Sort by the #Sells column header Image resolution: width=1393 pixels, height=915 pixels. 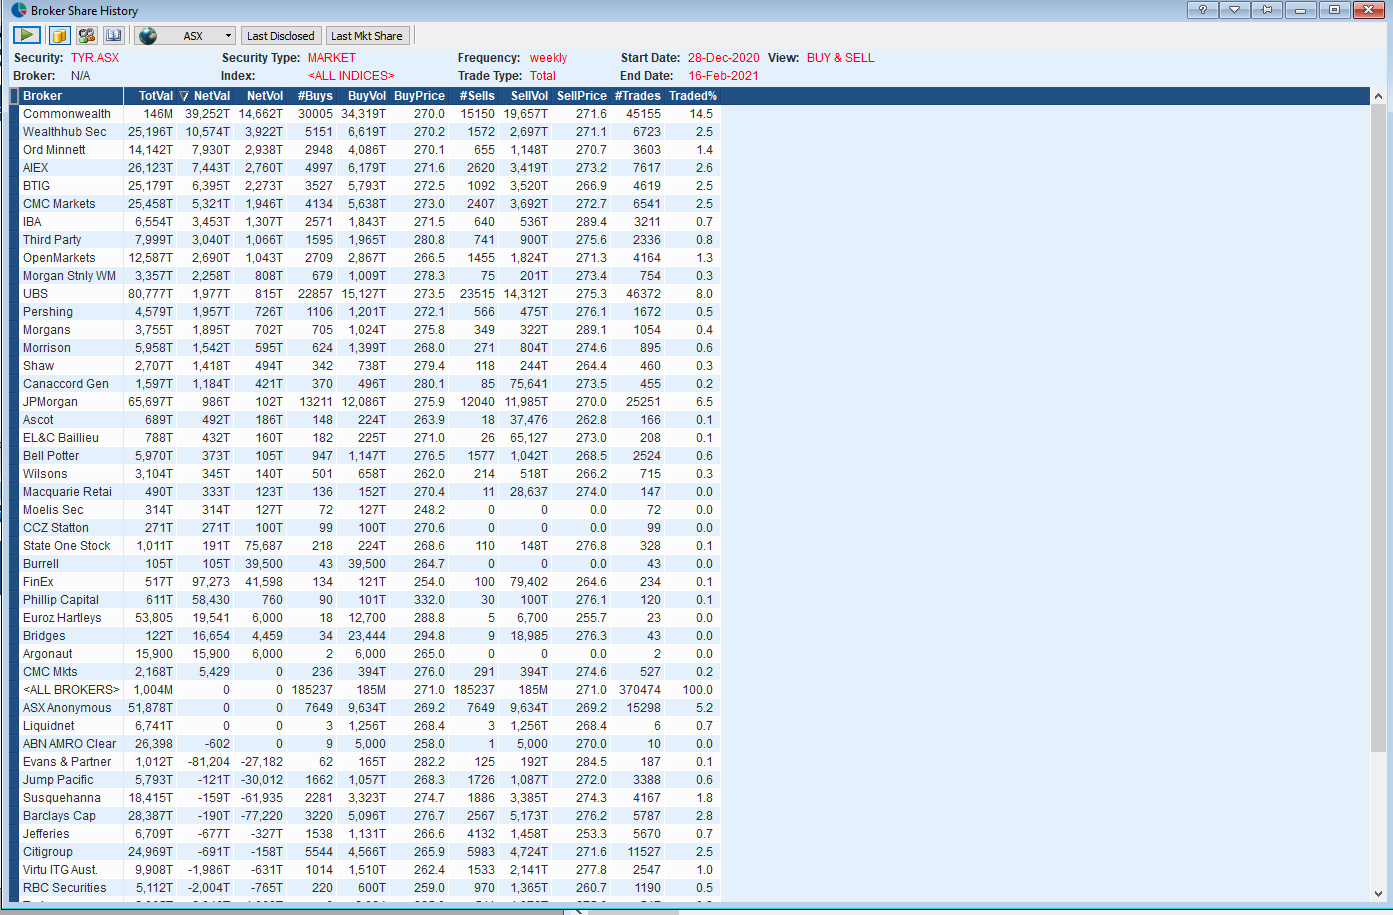473,96
